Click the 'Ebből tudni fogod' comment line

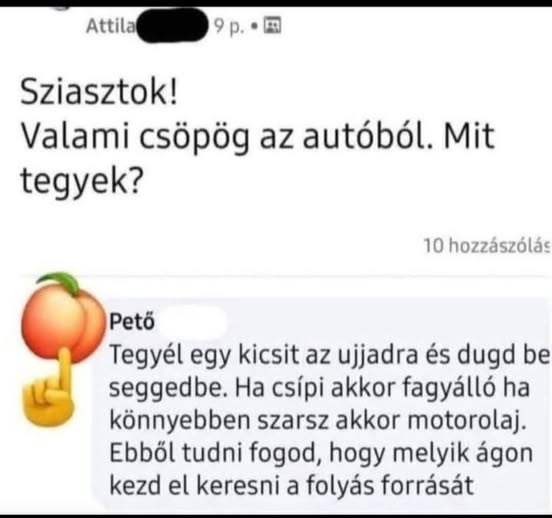tap(321, 453)
